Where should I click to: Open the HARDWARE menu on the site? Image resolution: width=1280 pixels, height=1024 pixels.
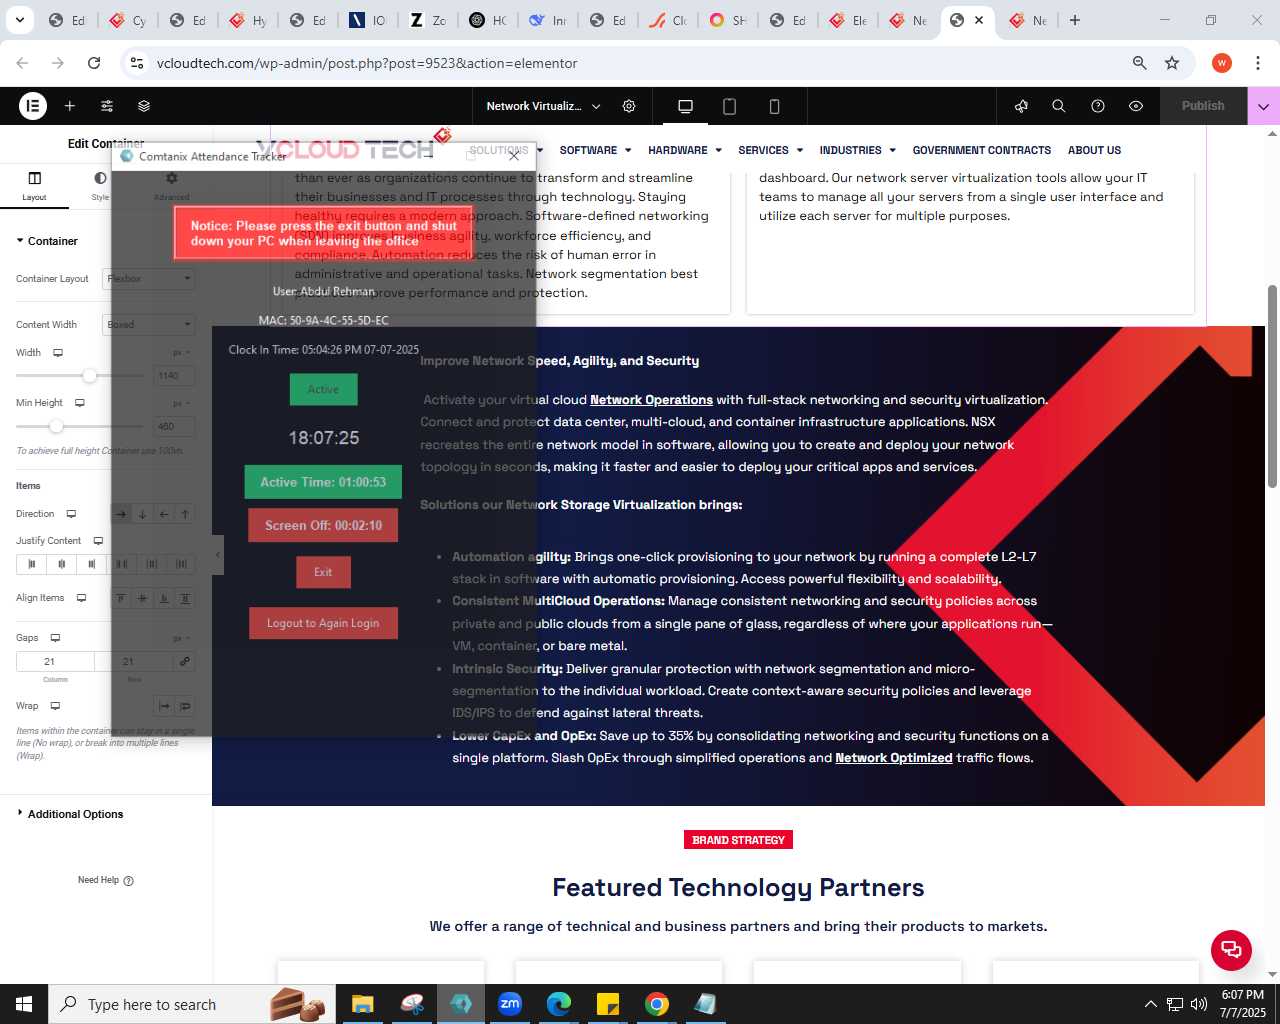coord(685,150)
